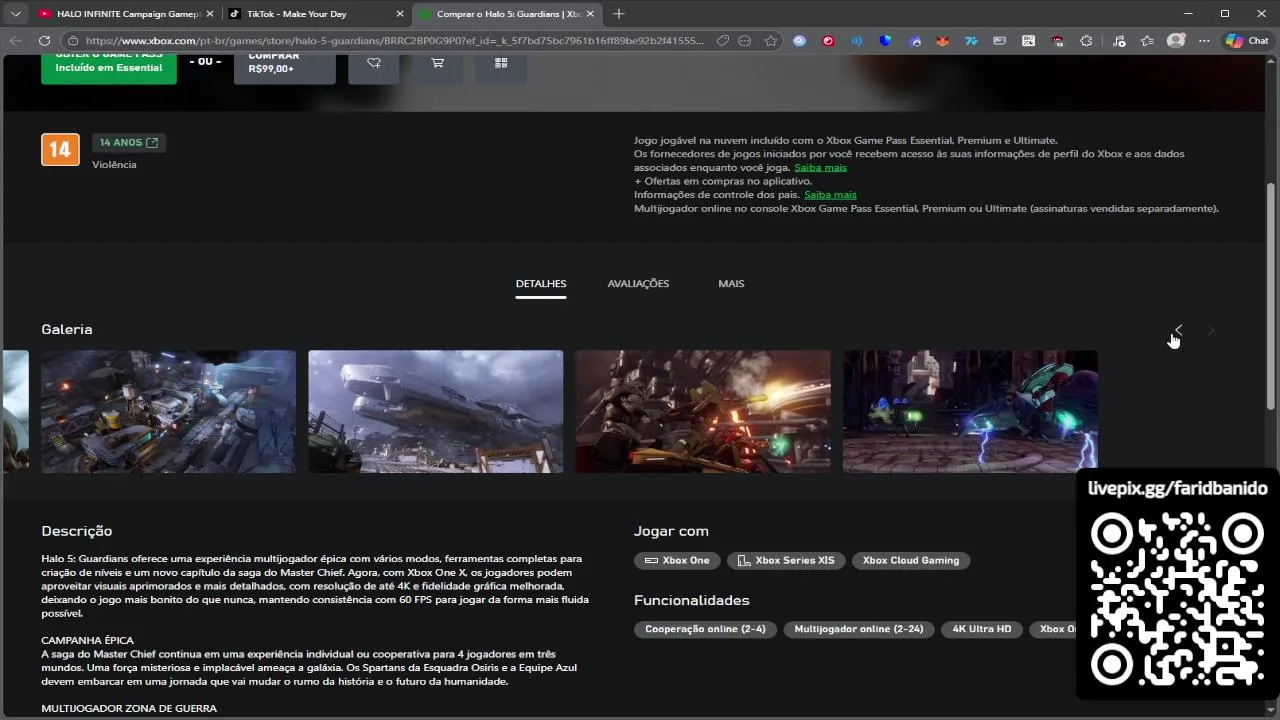Click the Funcionalidades heading
1280x720 pixels.
pos(692,601)
